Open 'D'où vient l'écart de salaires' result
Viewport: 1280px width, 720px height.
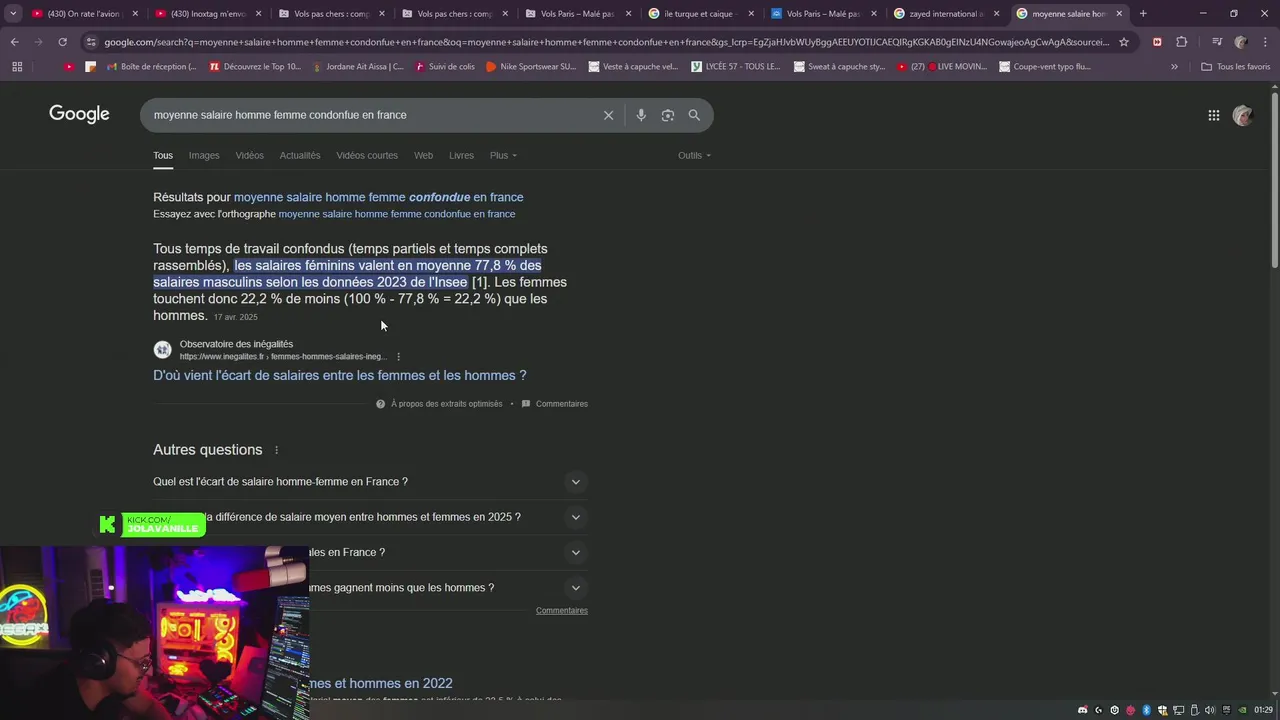click(x=340, y=375)
